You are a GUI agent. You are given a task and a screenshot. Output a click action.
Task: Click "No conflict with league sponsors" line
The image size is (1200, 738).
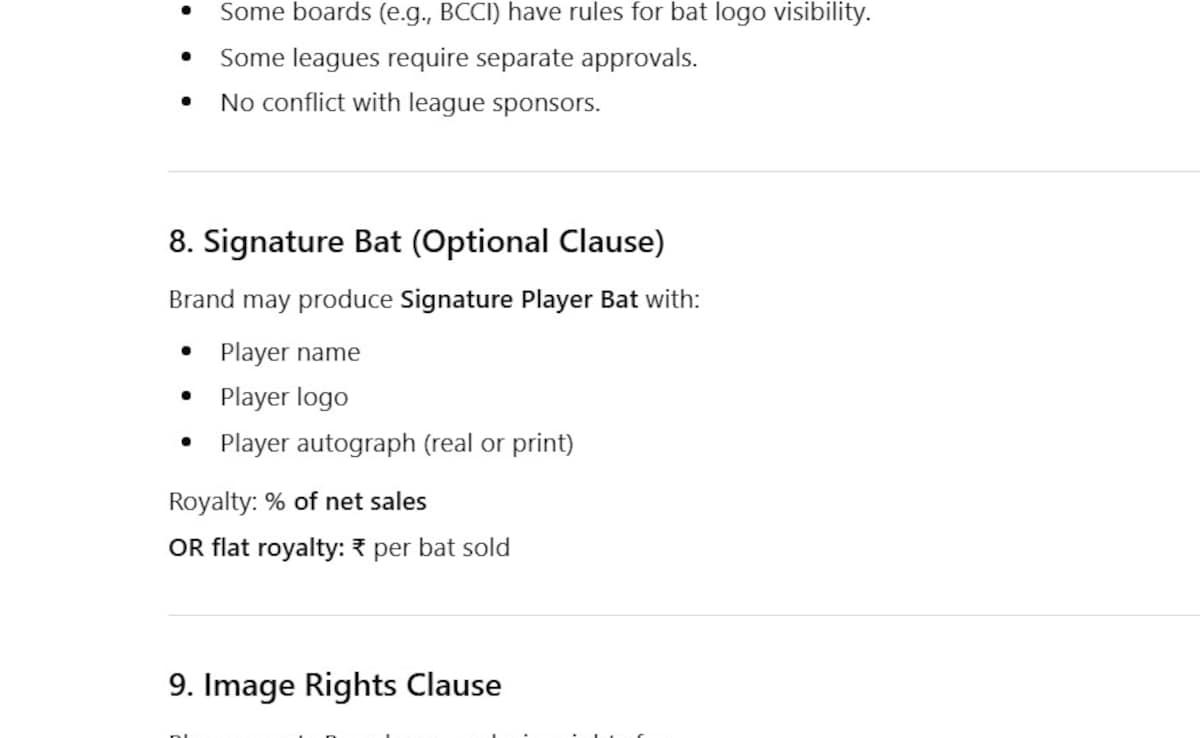click(410, 103)
